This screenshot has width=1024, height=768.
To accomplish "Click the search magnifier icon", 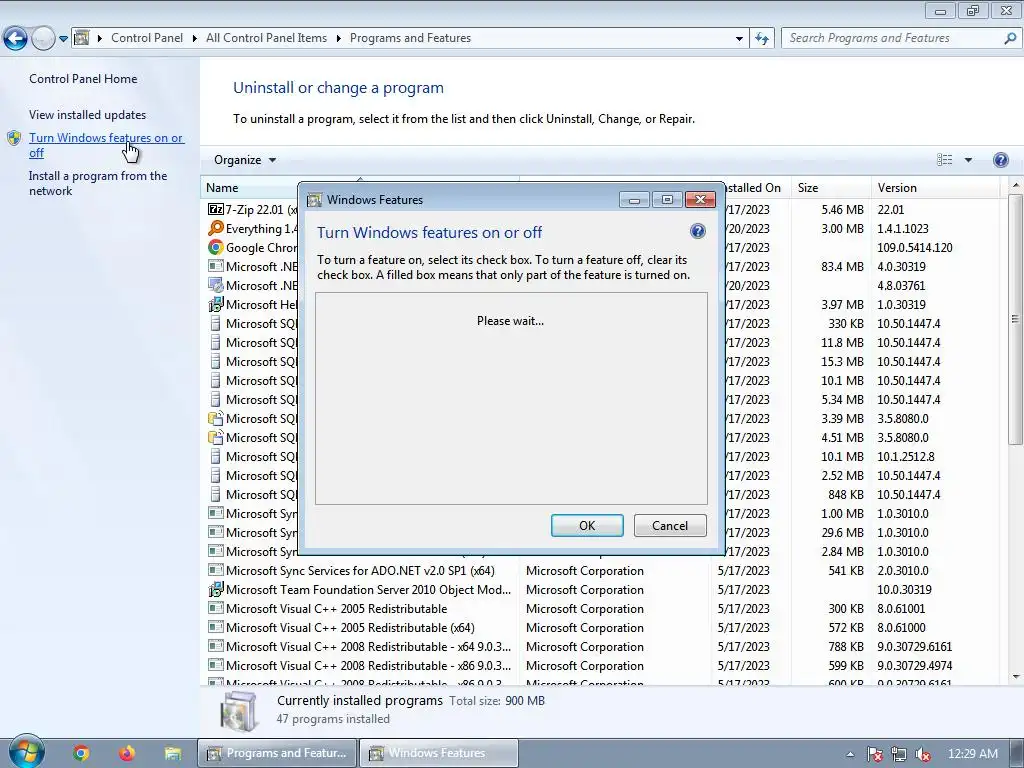I will click(x=1010, y=38).
